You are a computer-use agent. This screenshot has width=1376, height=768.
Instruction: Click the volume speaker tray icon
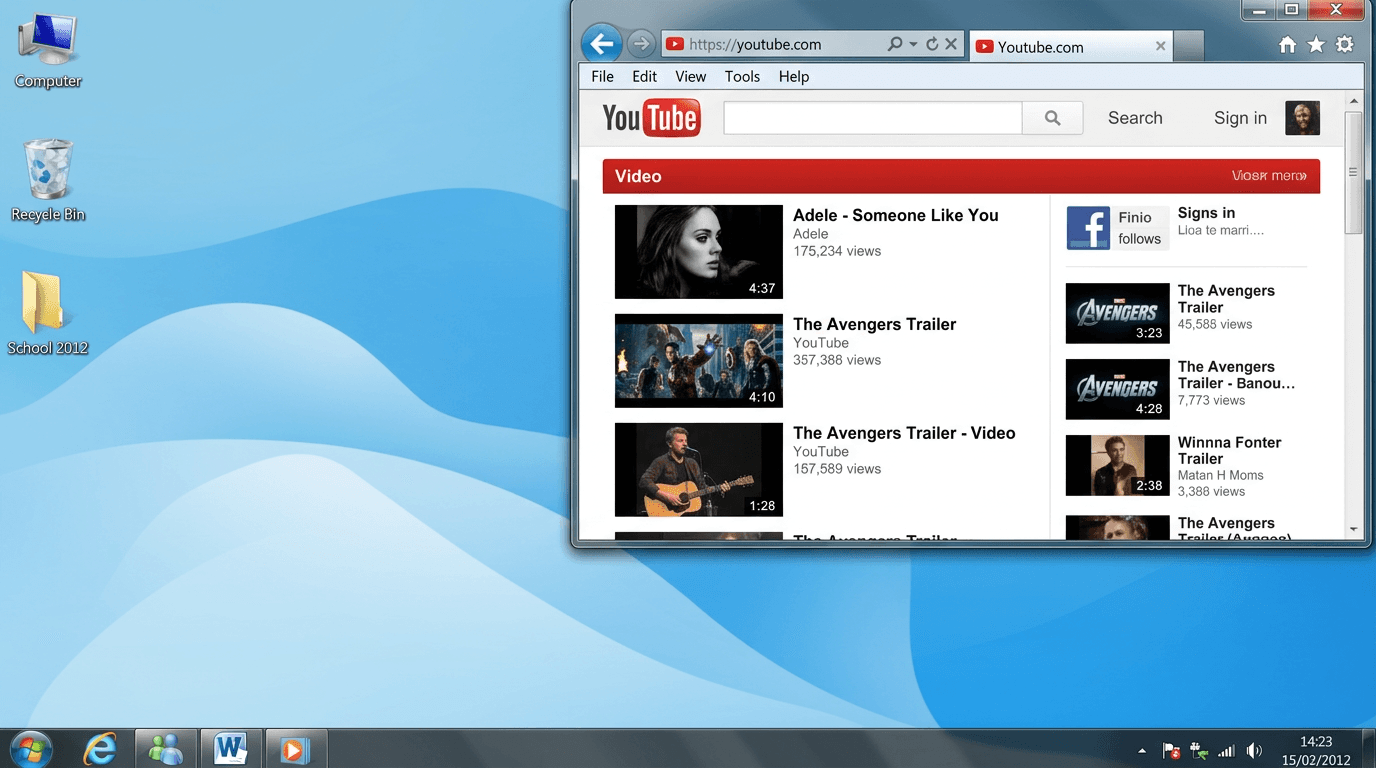click(x=1254, y=750)
